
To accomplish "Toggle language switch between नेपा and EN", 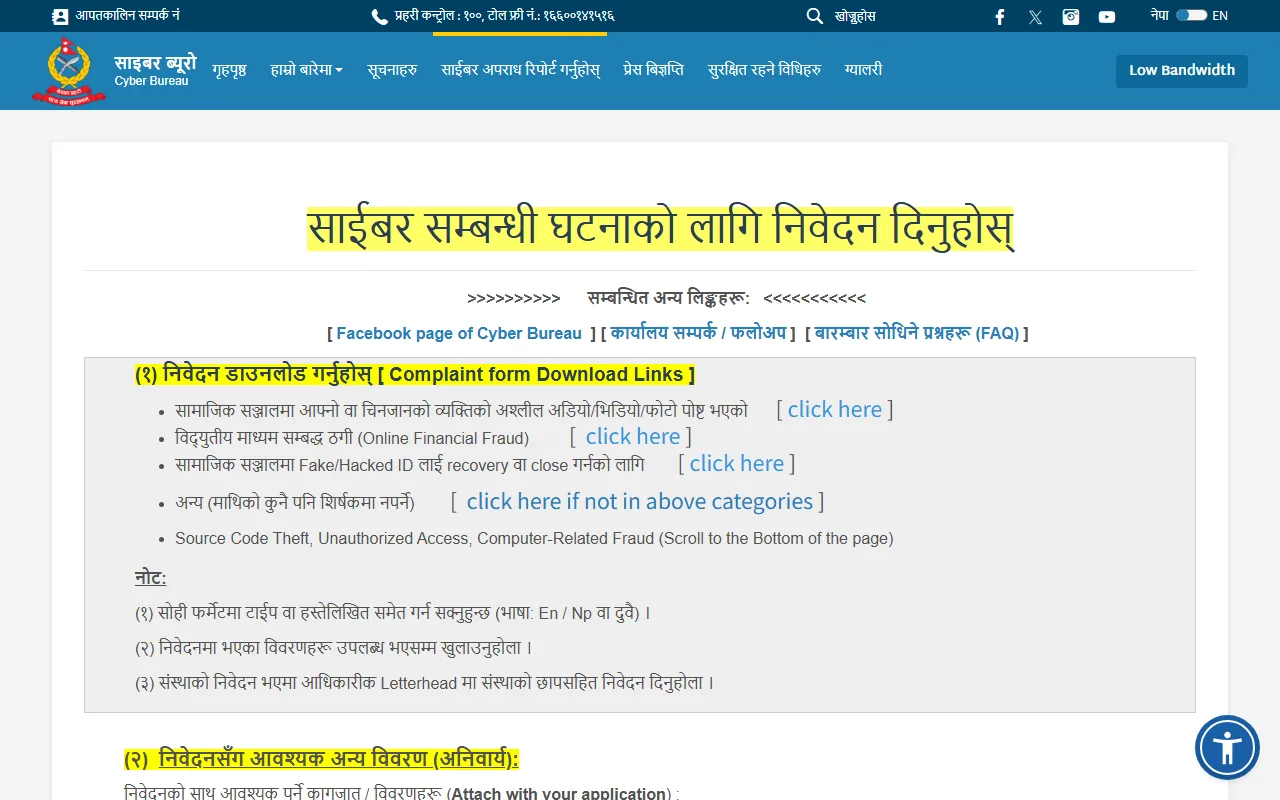I will point(1191,15).
